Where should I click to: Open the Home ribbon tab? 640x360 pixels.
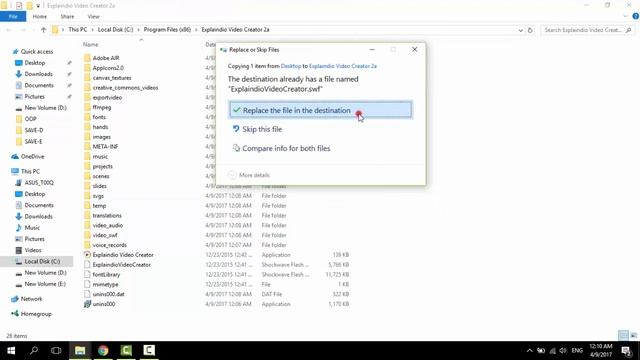40,17
